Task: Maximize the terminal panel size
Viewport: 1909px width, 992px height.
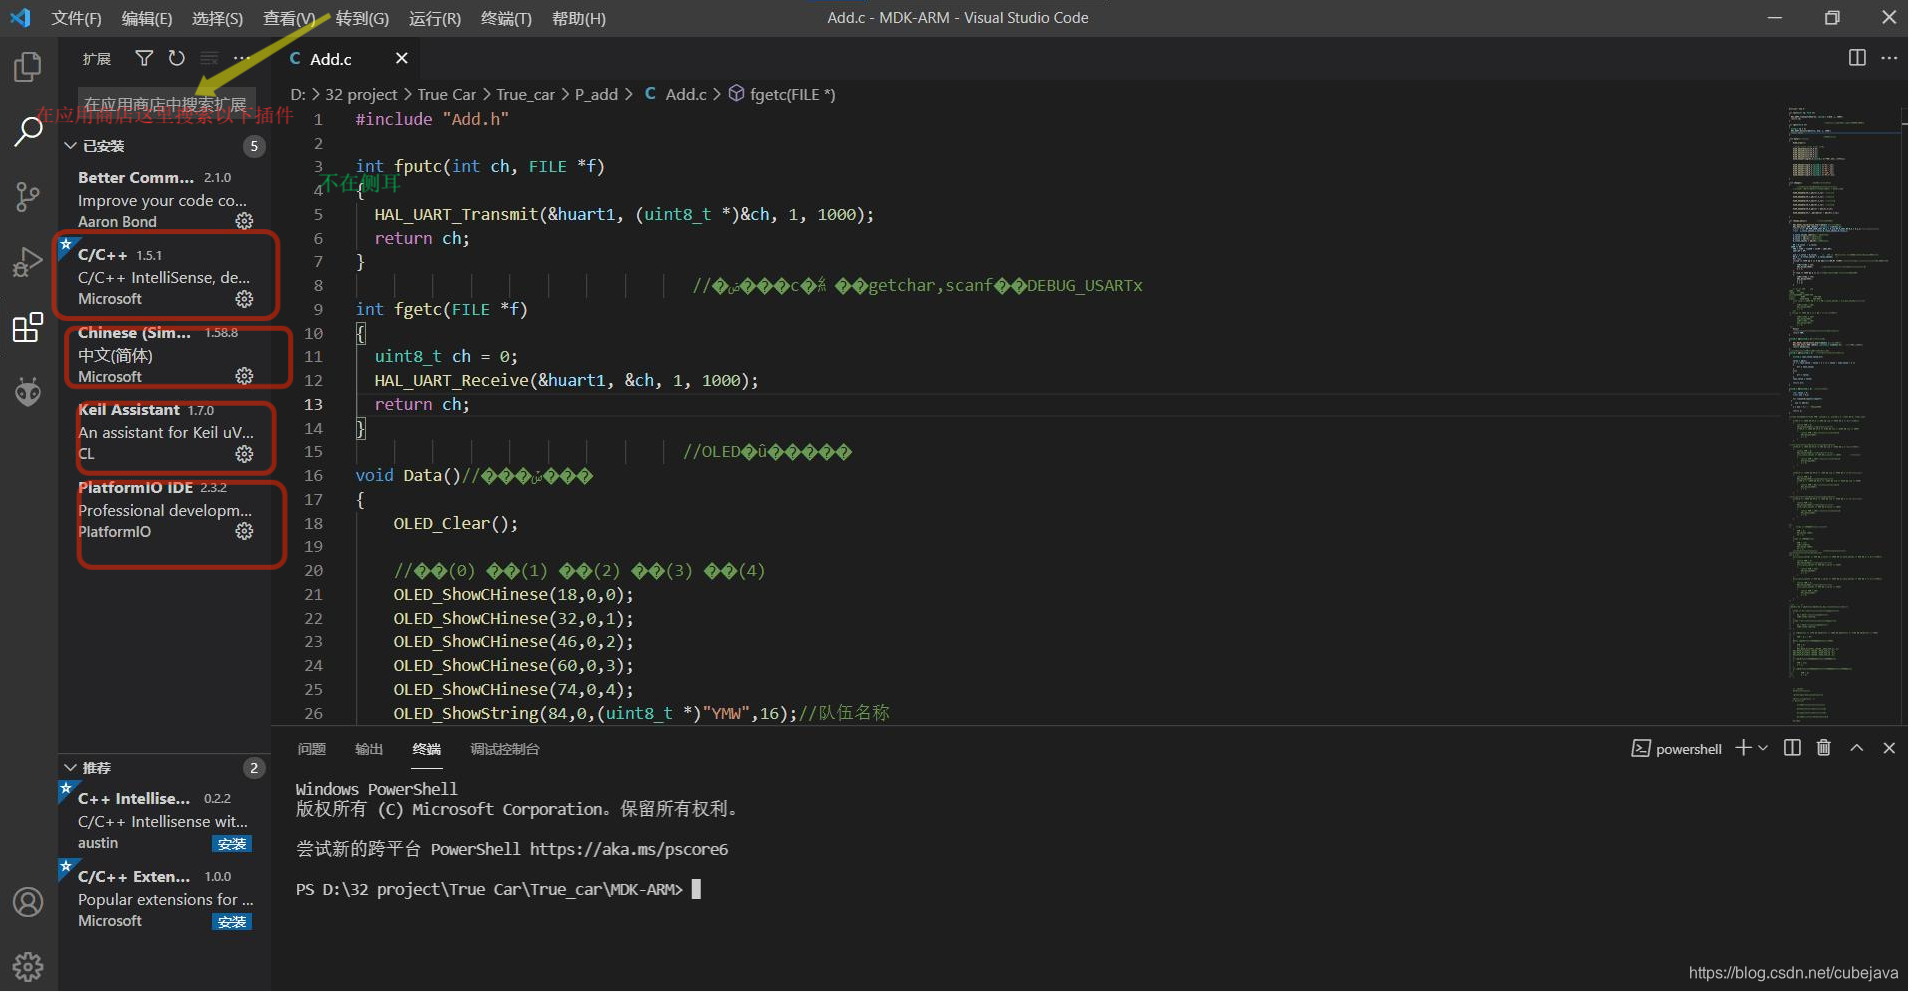Action: pos(1857,748)
